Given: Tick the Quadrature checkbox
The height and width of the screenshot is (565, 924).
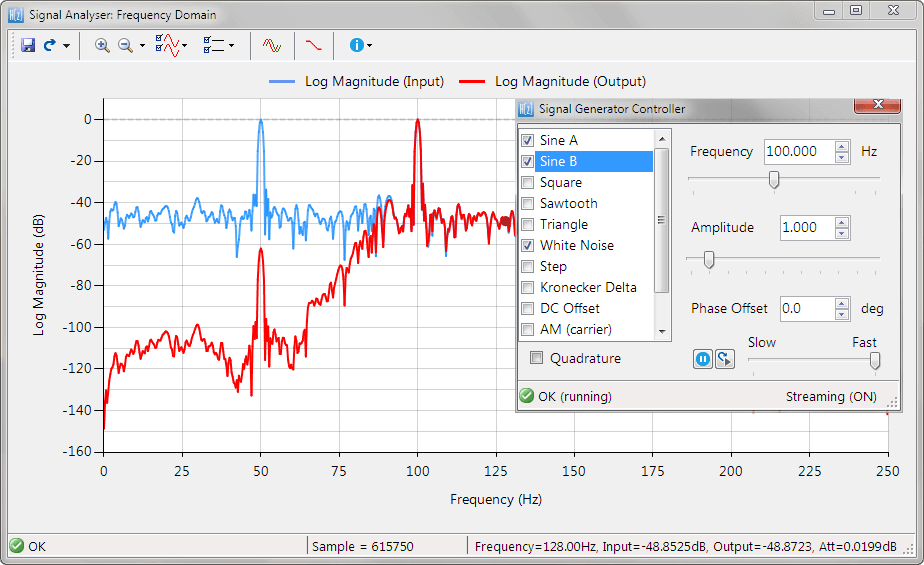Looking at the screenshot, I should pyautogui.click(x=537, y=358).
